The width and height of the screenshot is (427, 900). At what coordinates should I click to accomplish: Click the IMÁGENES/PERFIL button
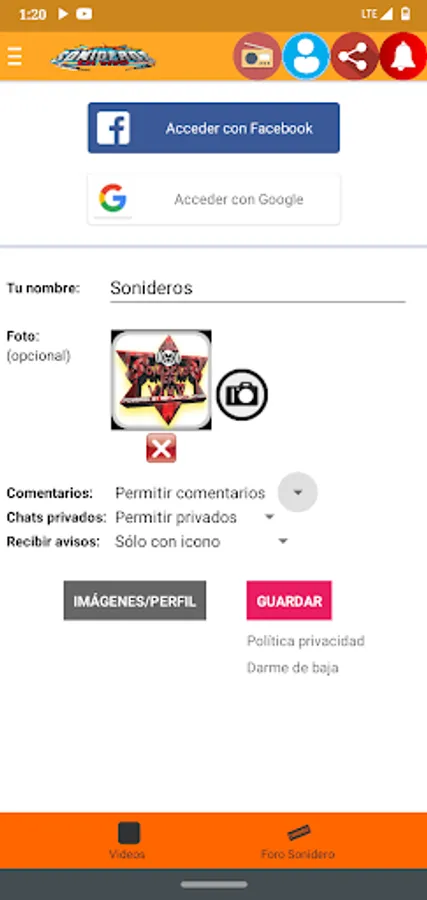(135, 600)
